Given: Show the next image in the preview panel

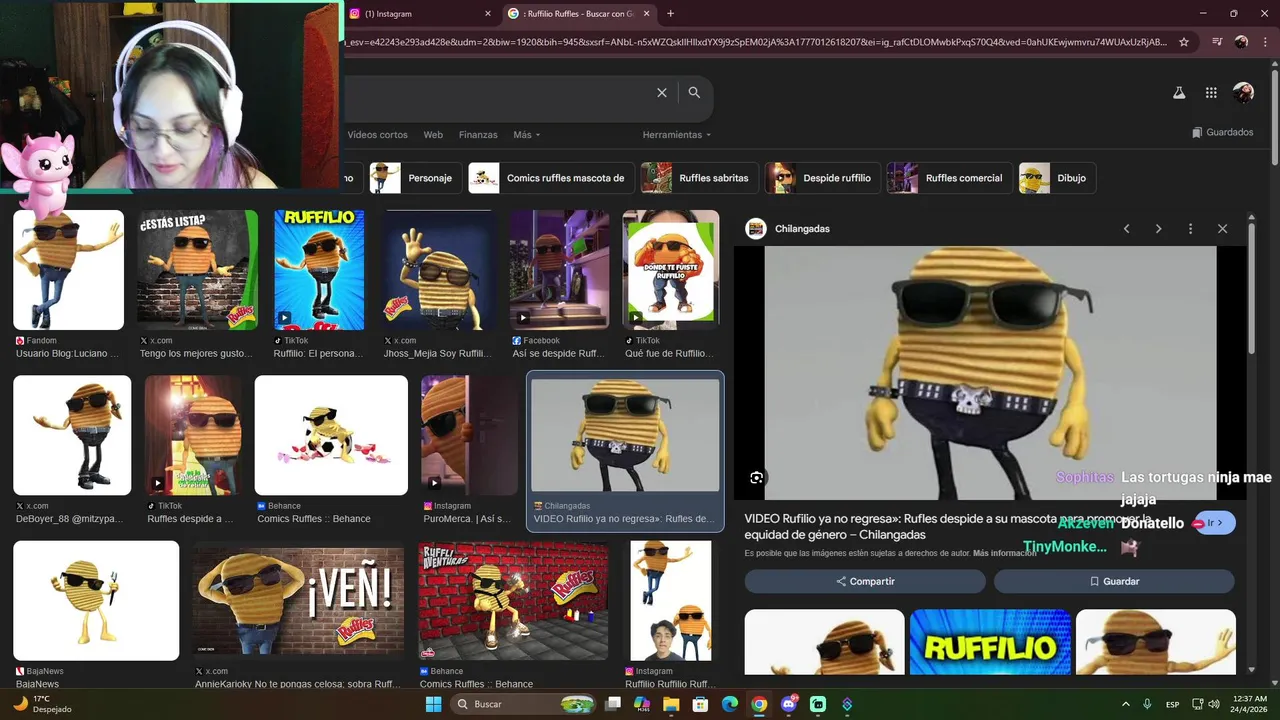Looking at the screenshot, I should click(1158, 229).
